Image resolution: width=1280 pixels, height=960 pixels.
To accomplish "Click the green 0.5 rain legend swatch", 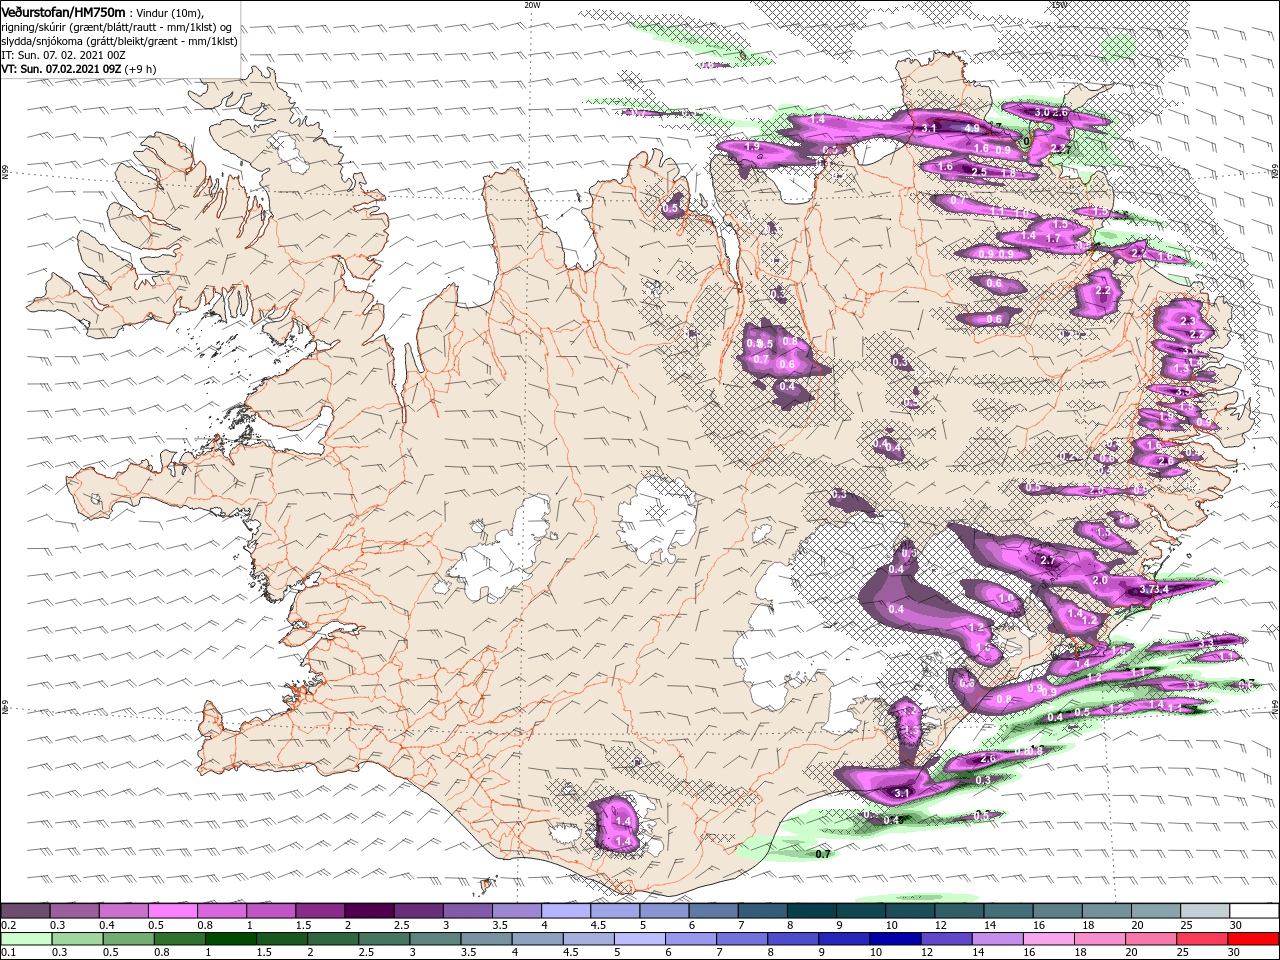I will click(x=129, y=939).
